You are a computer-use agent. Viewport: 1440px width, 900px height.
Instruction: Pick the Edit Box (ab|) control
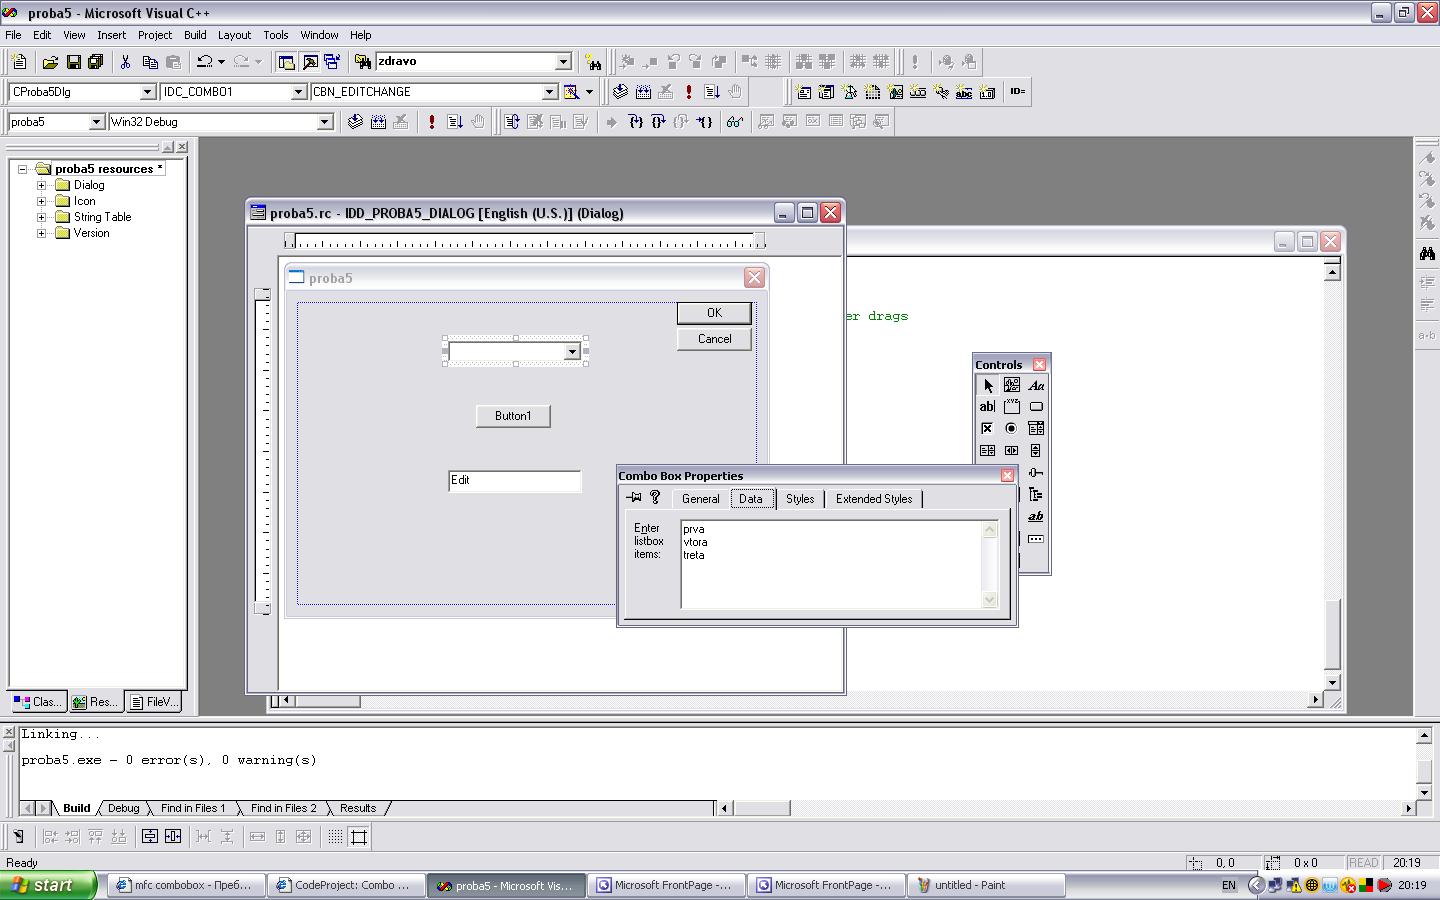tap(987, 407)
